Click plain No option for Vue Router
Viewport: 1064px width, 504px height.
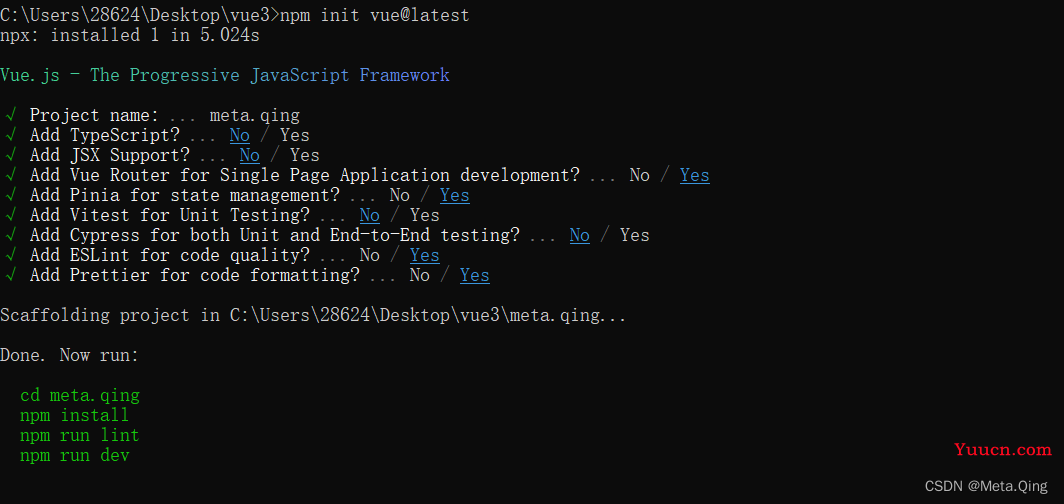pyautogui.click(x=640, y=176)
